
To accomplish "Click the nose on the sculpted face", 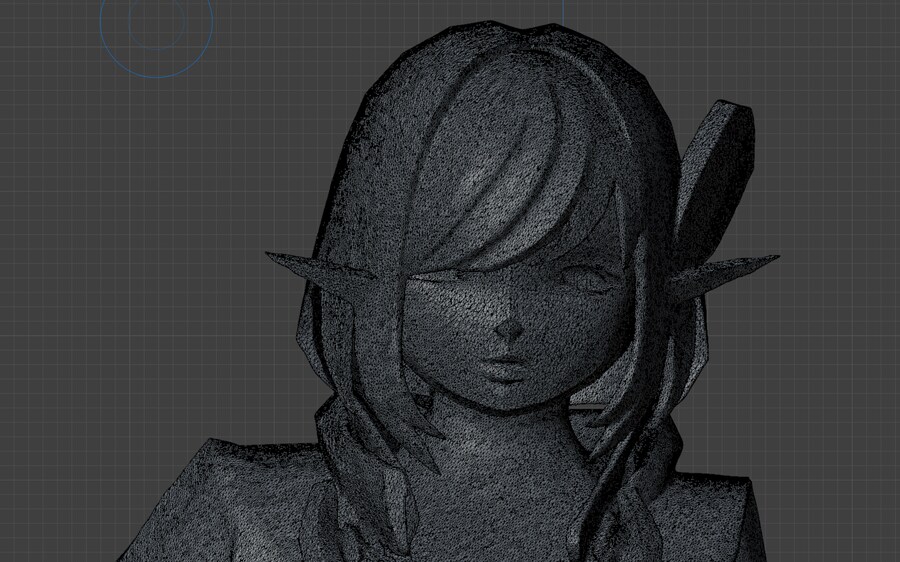I will click(x=509, y=327).
